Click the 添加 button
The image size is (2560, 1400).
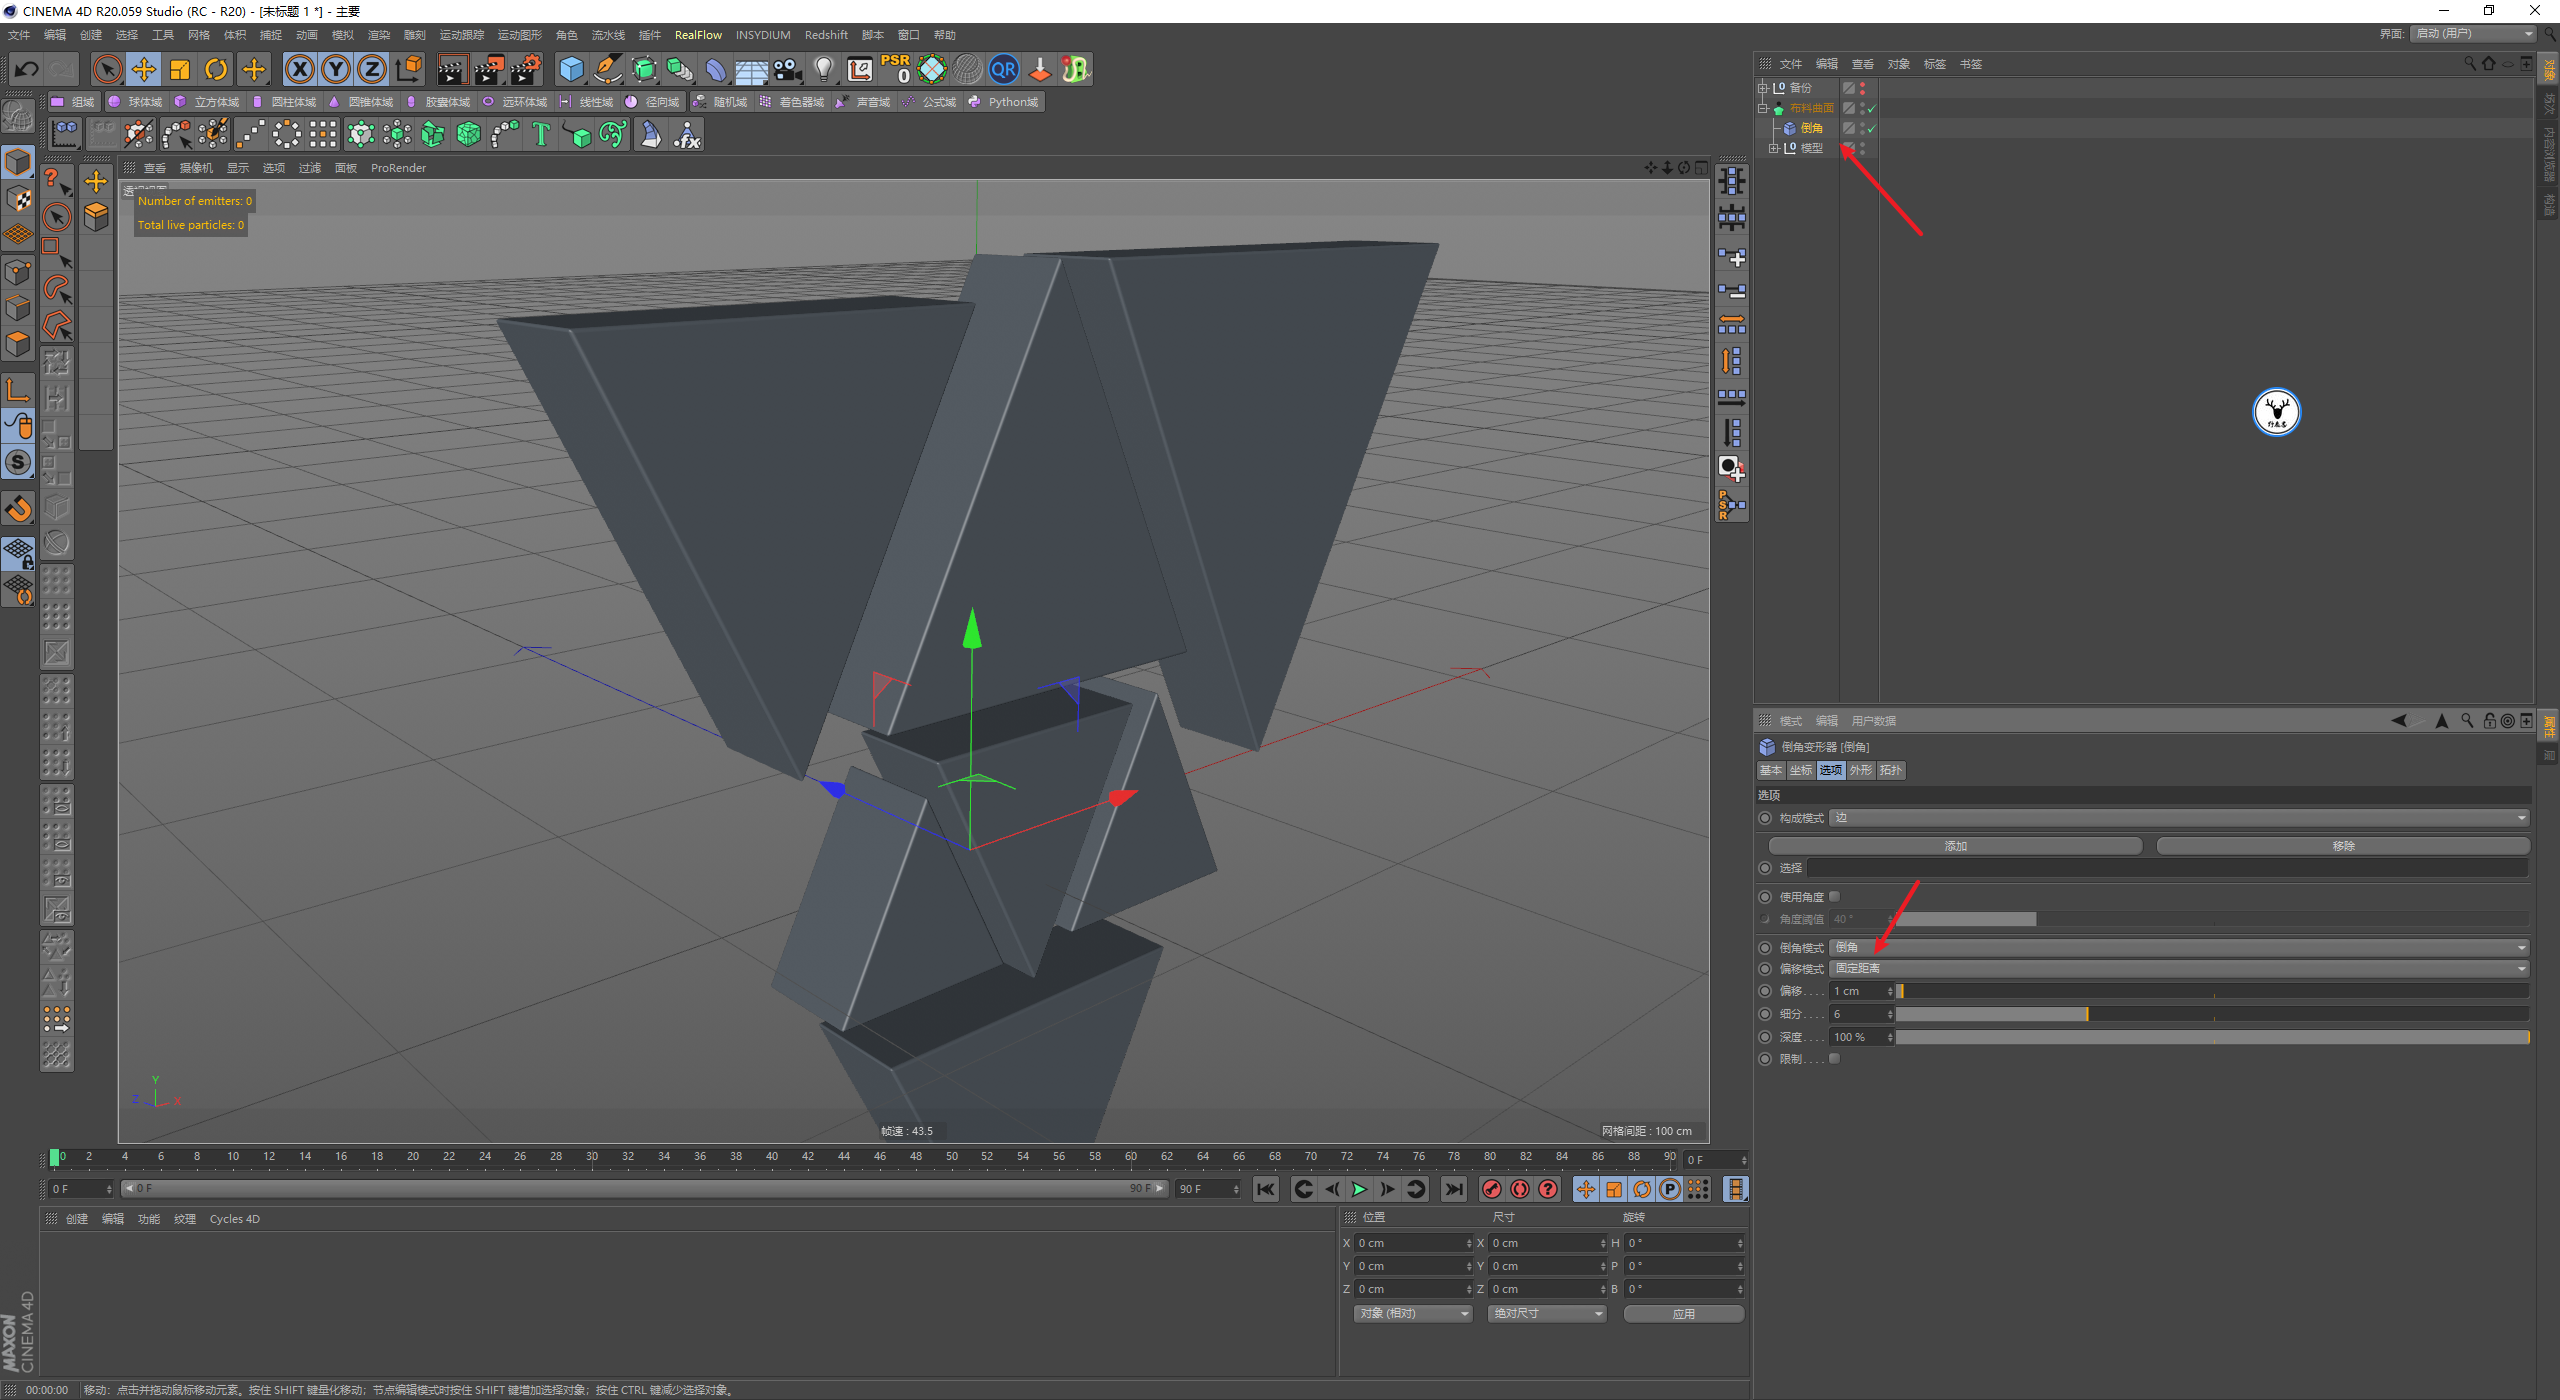pyautogui.click(x=1955, y=846)
